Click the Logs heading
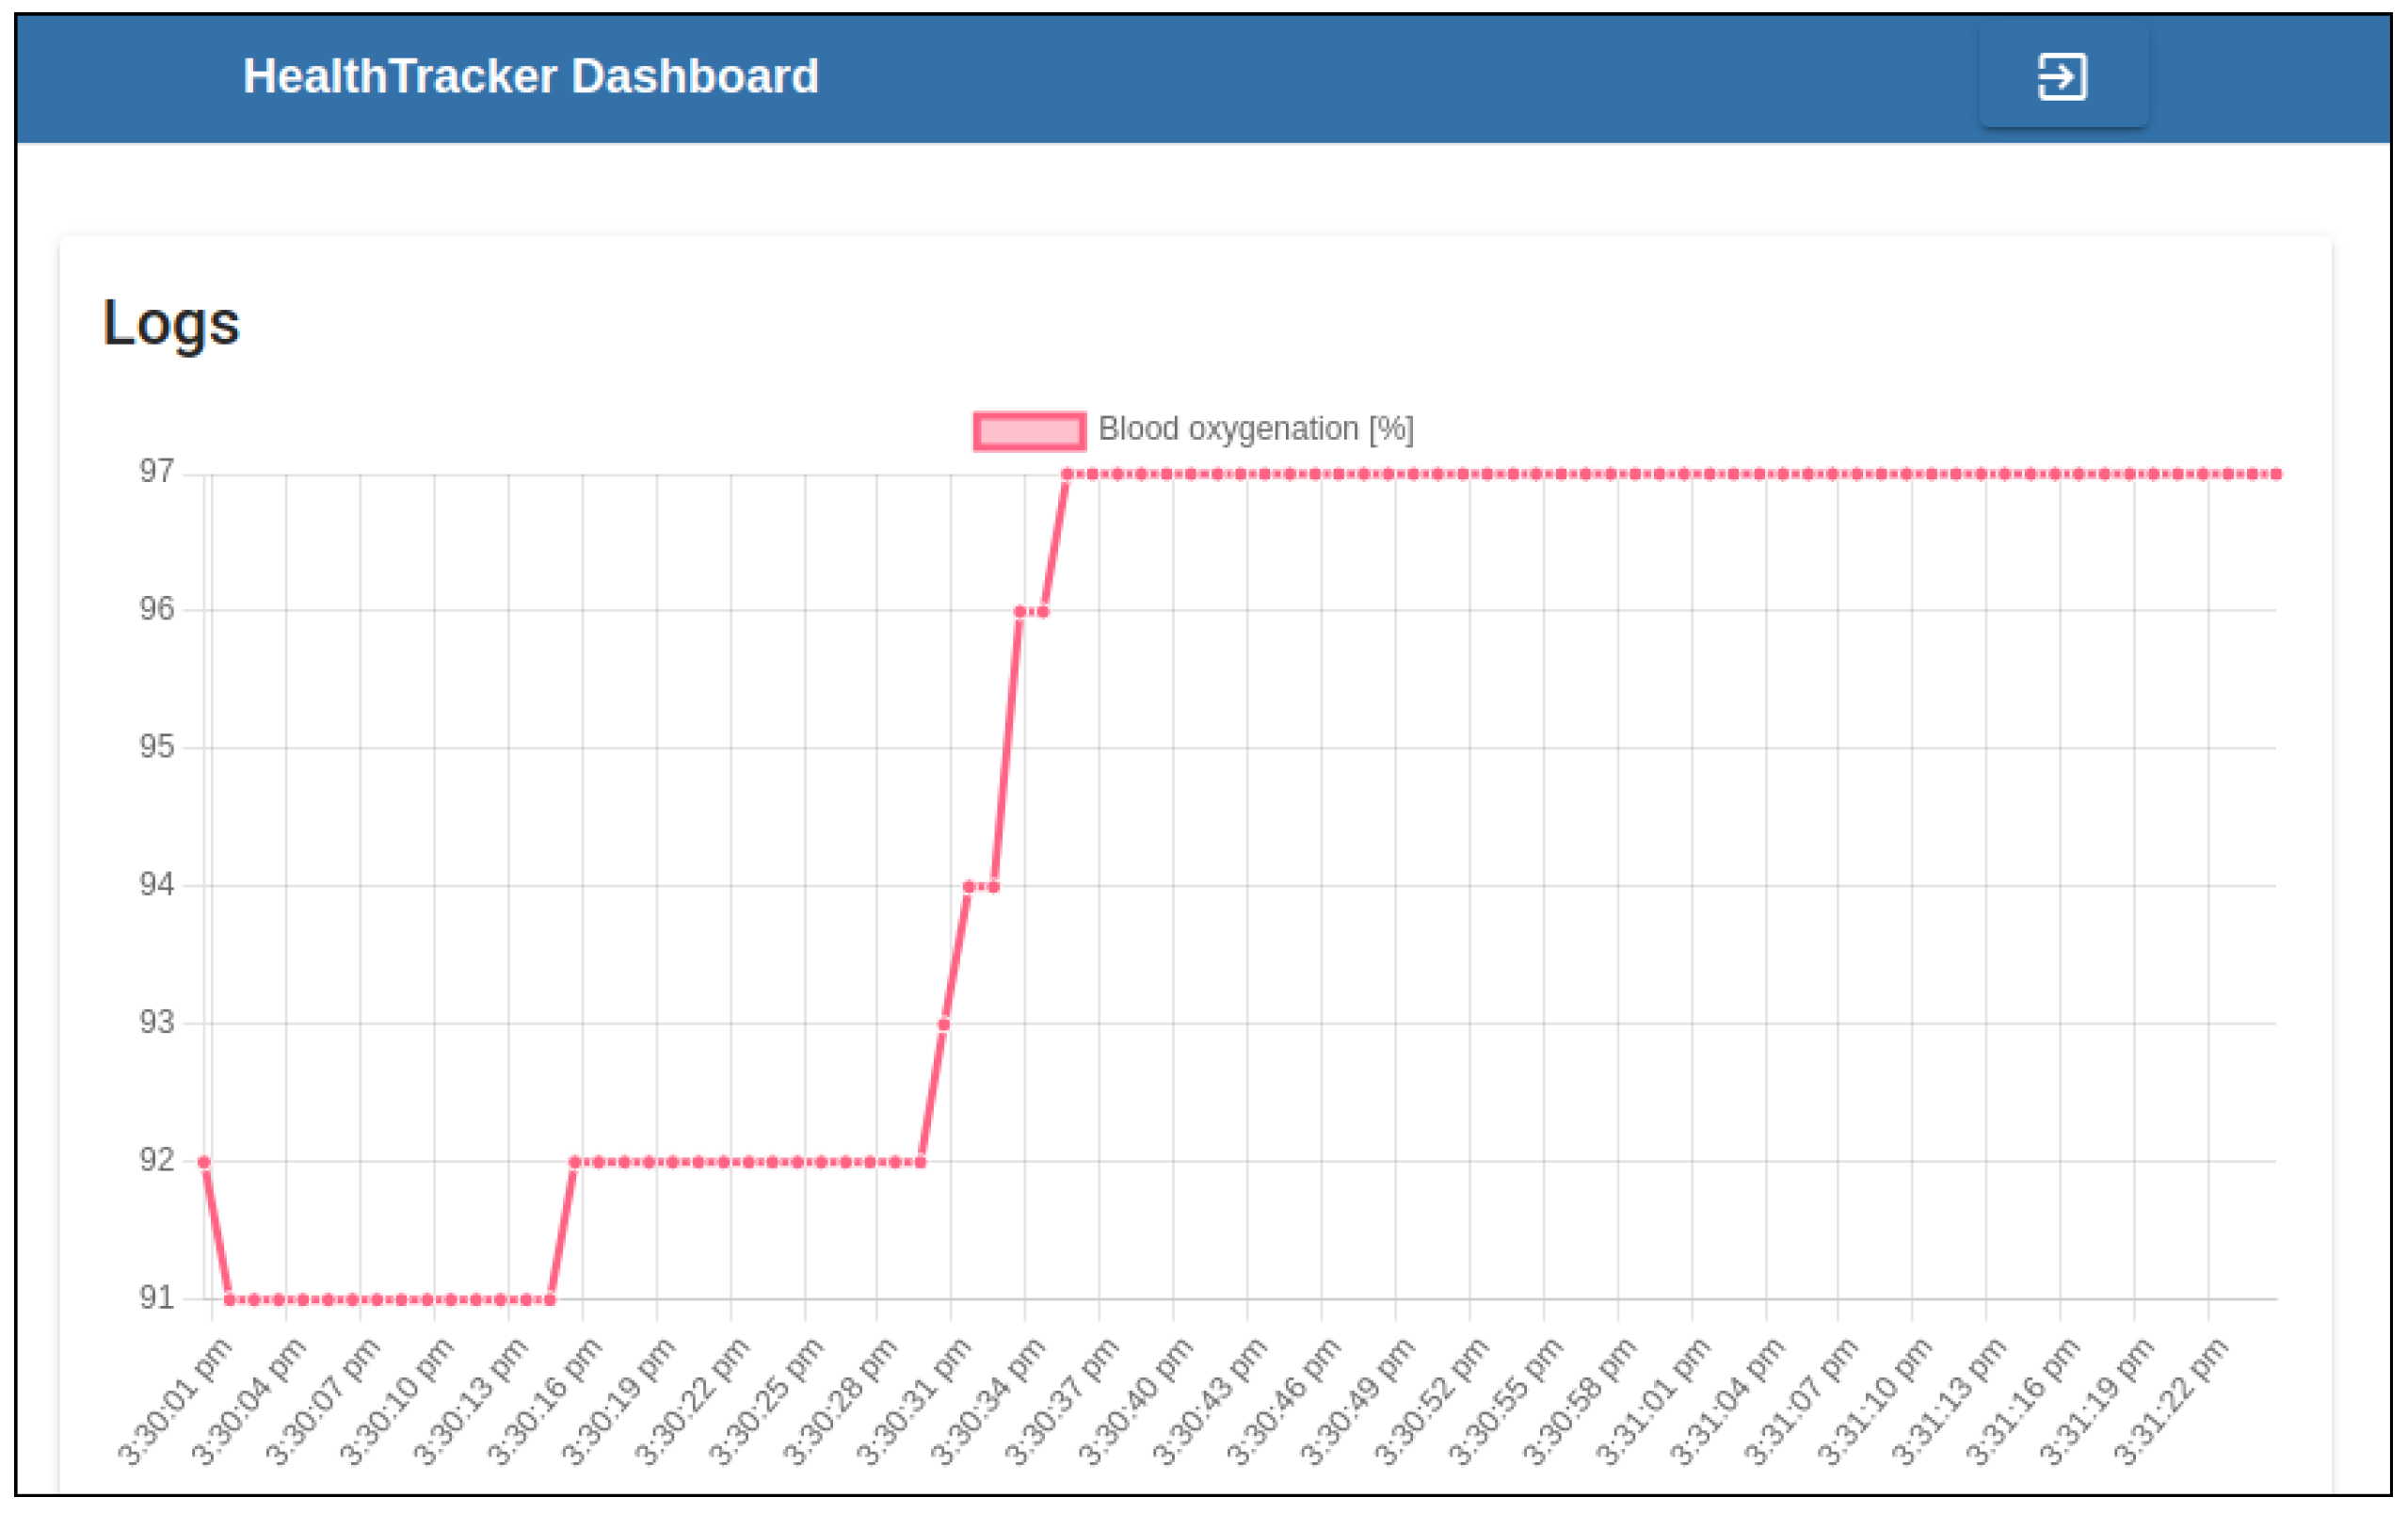Screen dimensions: 2408x1514 [x=171, y=323]
